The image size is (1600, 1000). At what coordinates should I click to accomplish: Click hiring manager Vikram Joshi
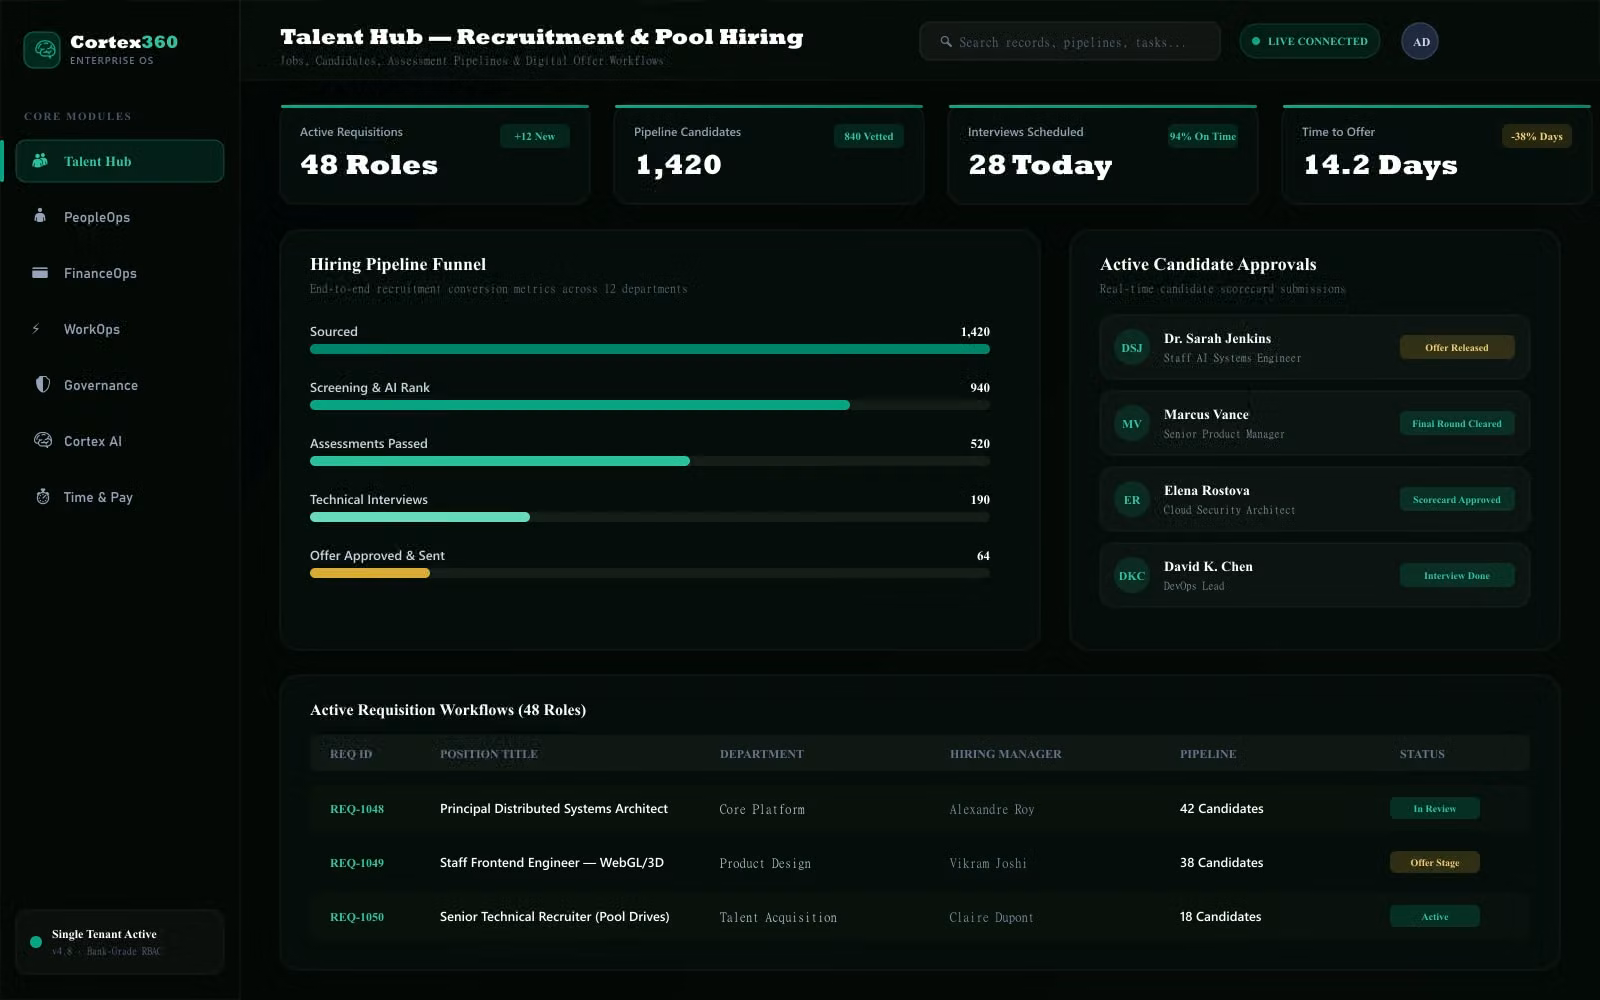[988, 863]
